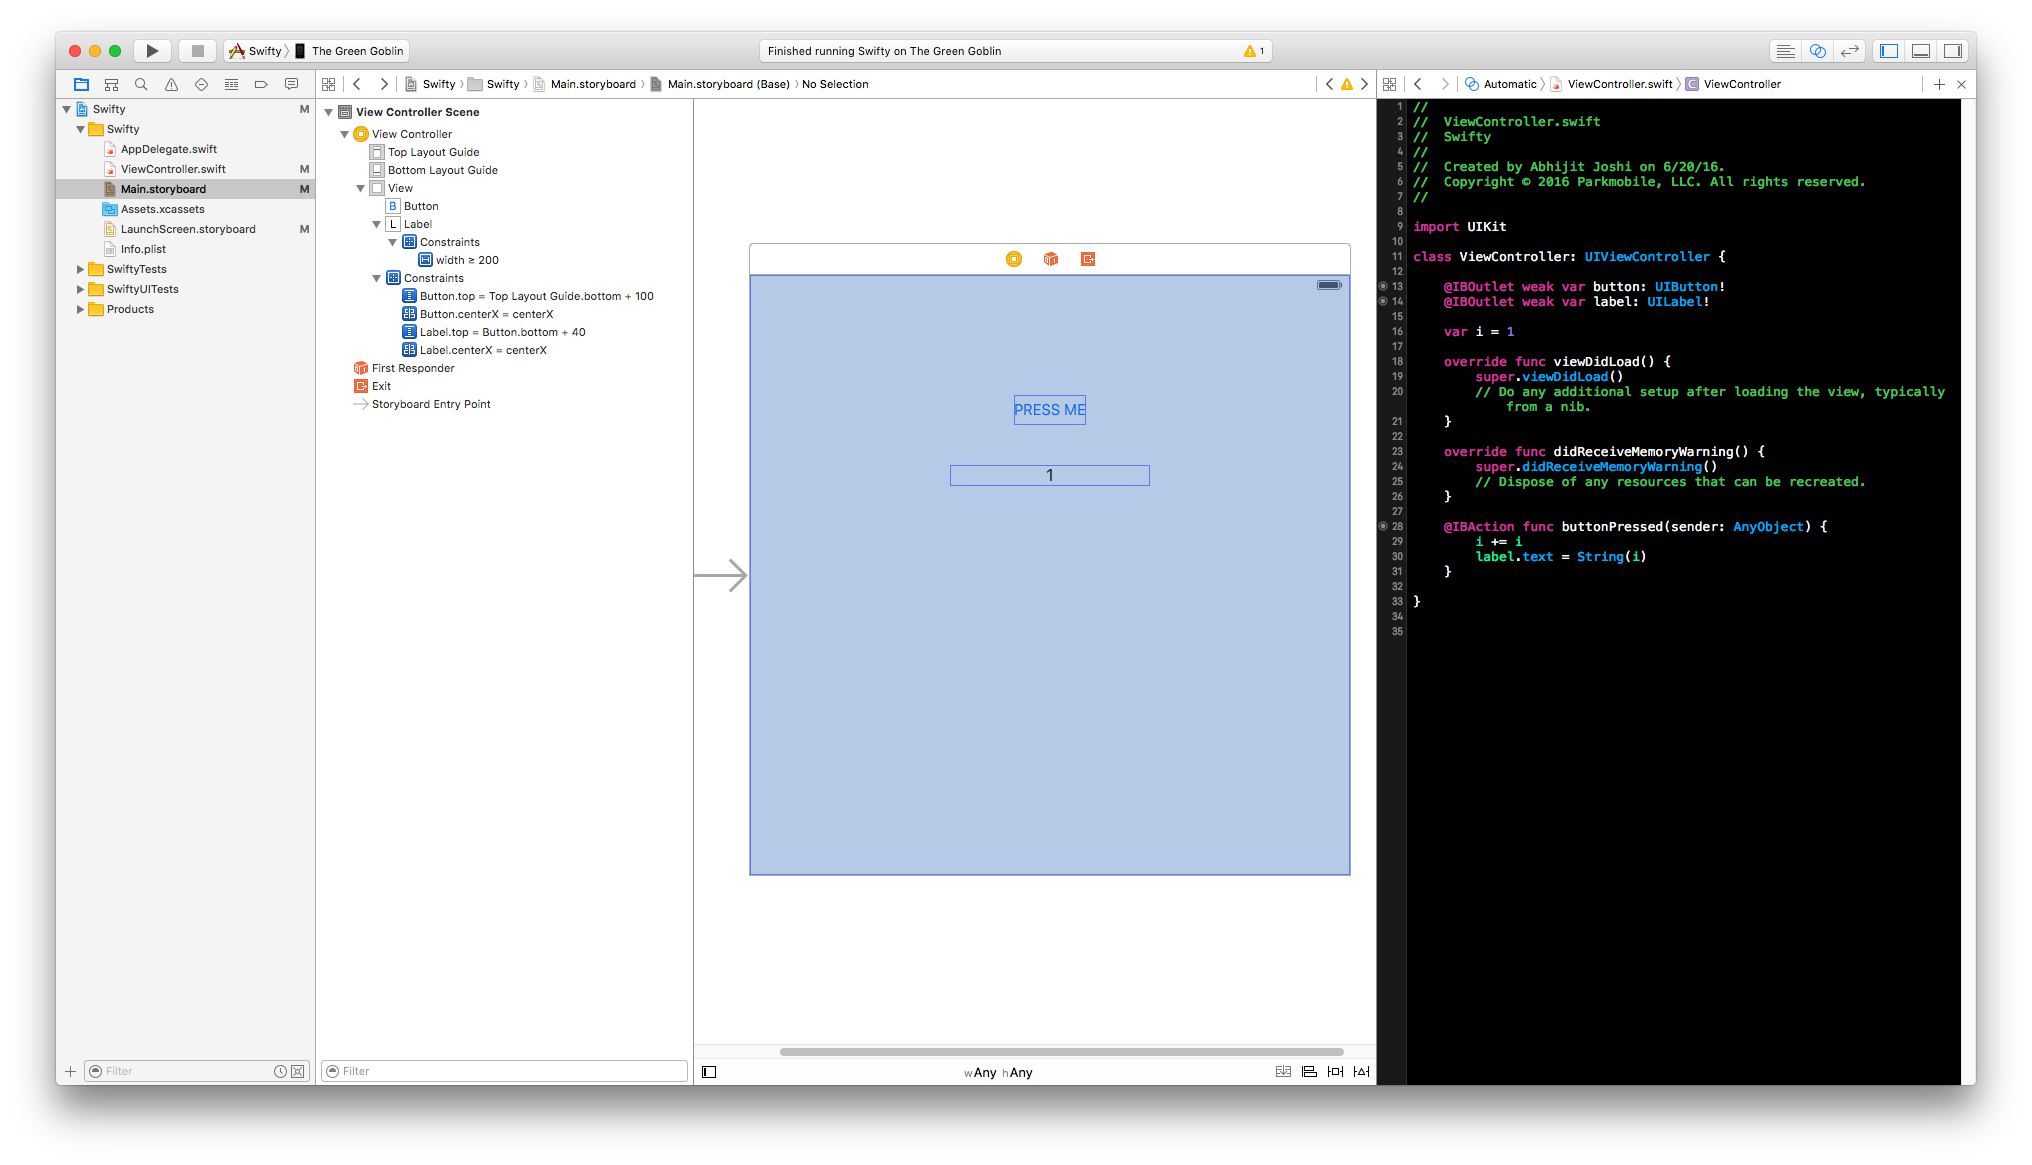Stop the running scheme
This screenshot has width=2032, height=1165.
(198, 51)
